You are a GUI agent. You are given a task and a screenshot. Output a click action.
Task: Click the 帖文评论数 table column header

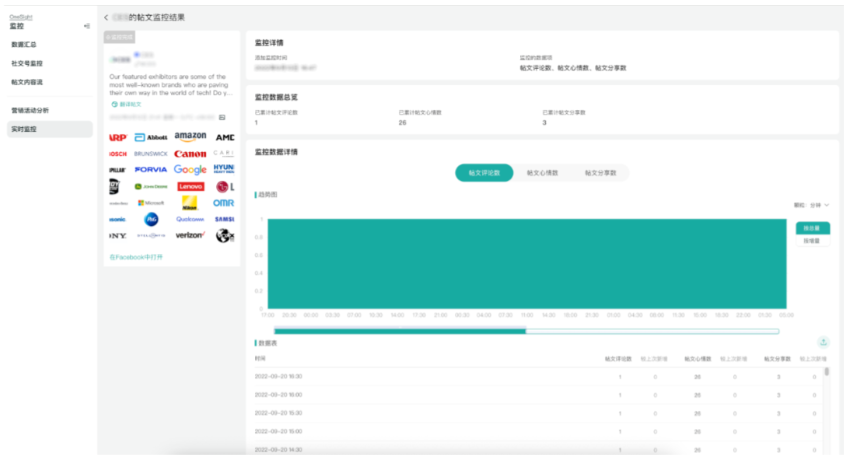click(x=618, y=359)
